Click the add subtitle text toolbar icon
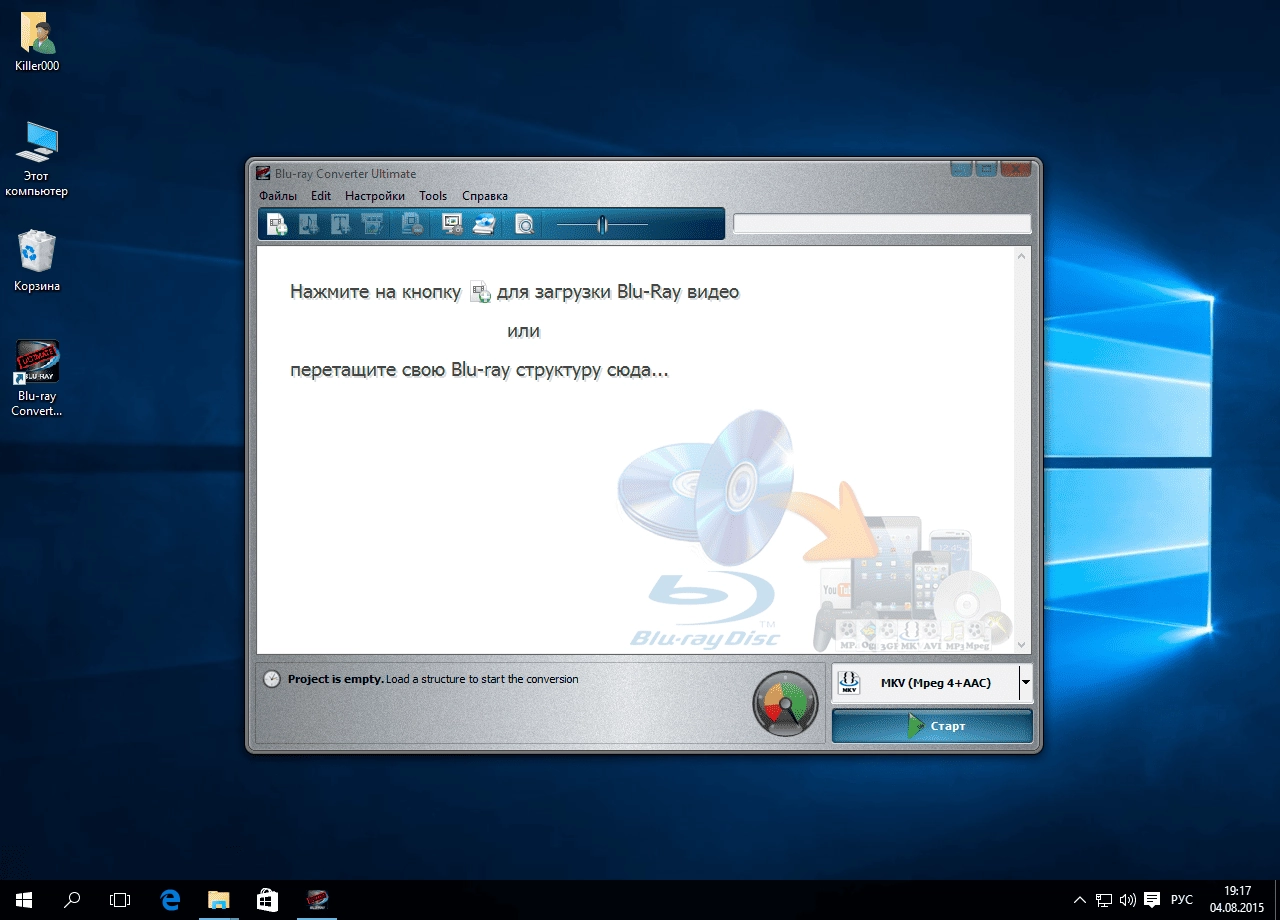The width and height of the screenshot is (1280, 920). pyautogui.click(x=341, y=224)
